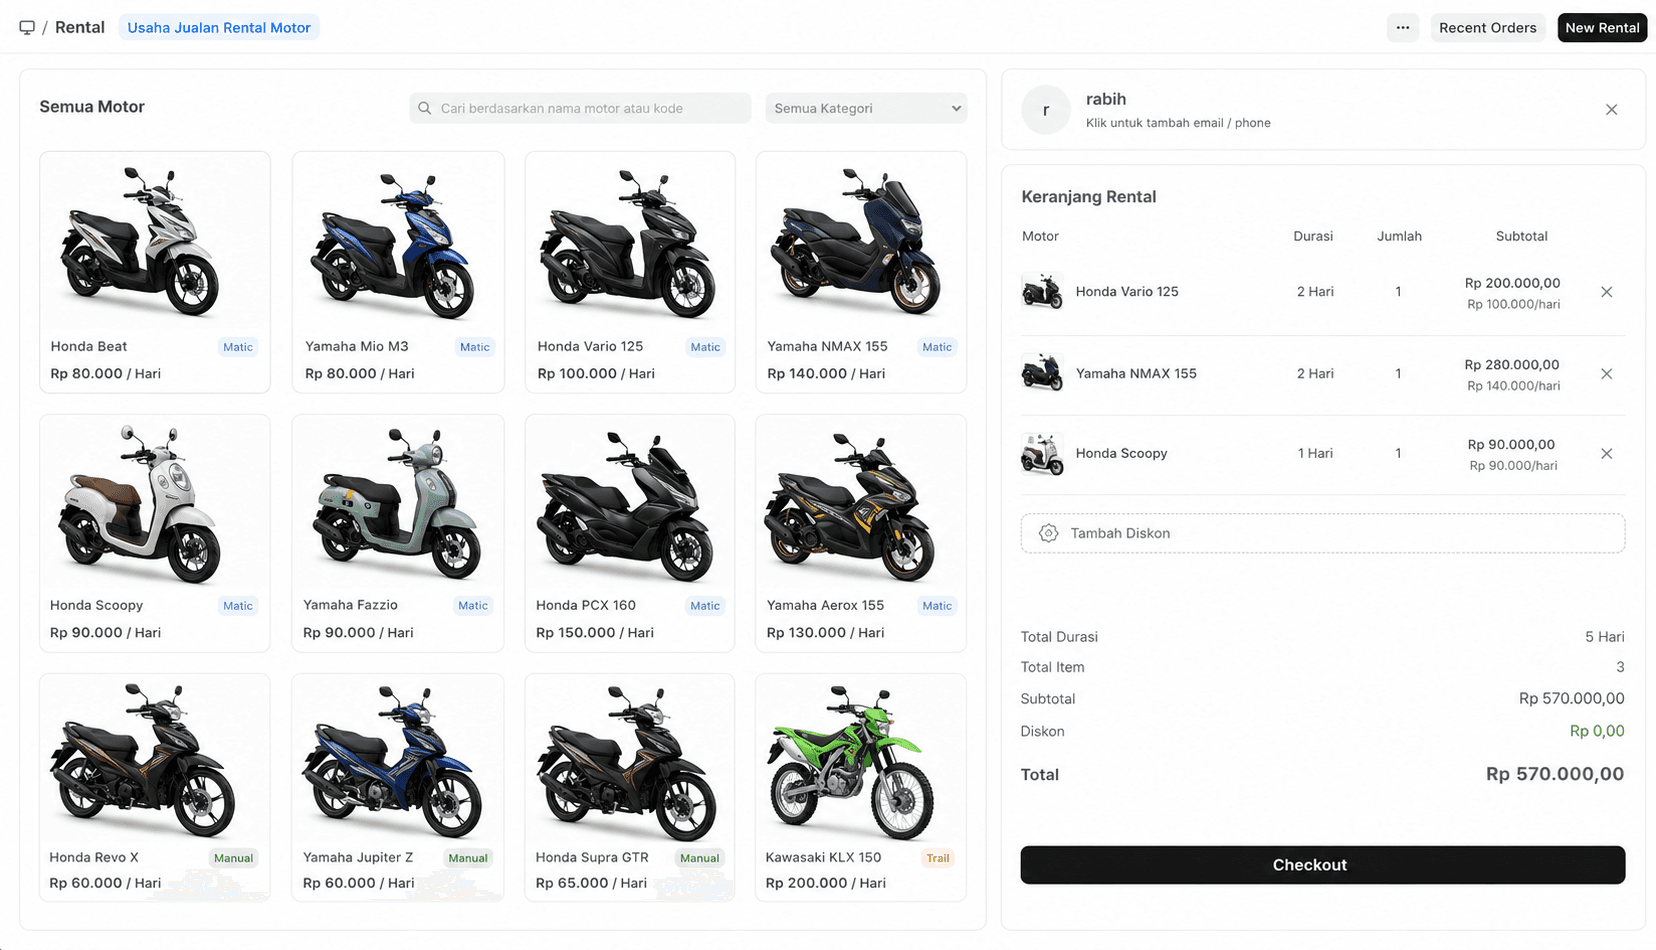Screen dimensions: 1656x950
Task: Select the Yamaha NMAX 155 product card
Action: [x=861, y=272]
